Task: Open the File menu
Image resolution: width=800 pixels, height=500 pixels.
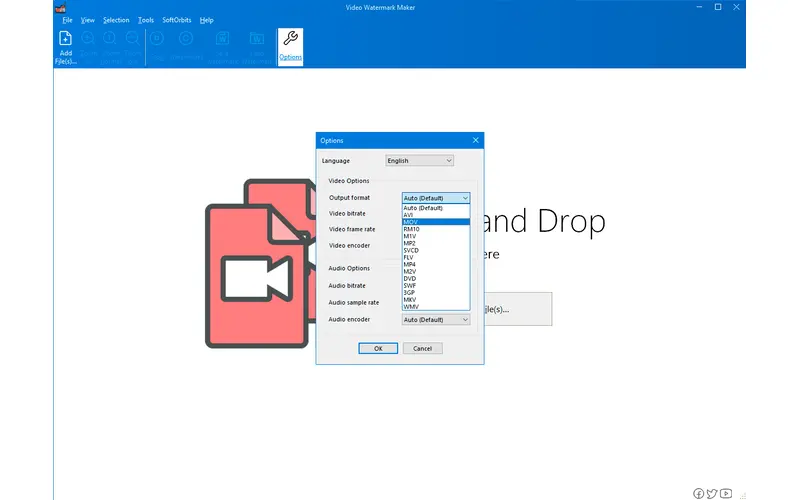Action: 67,20
